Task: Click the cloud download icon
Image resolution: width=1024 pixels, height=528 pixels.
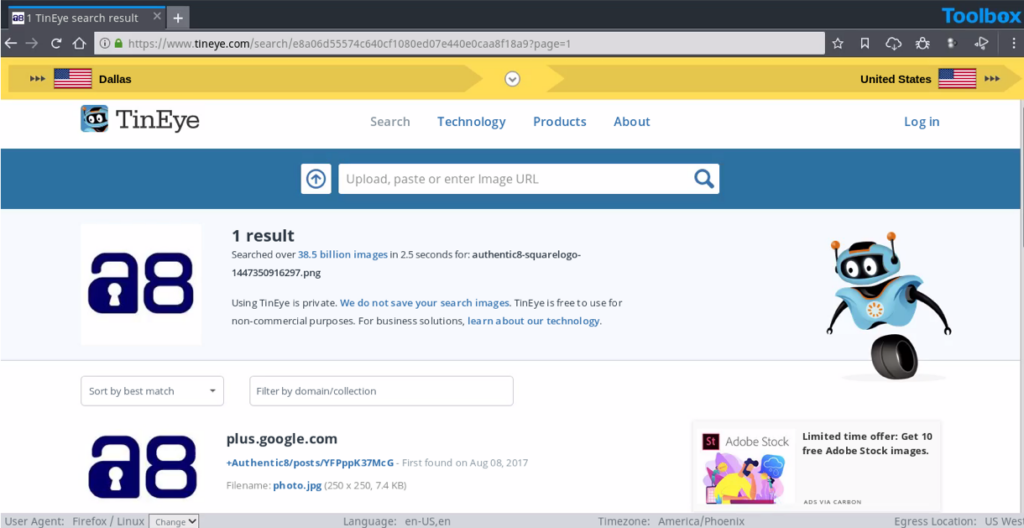Action: point(893,44)
